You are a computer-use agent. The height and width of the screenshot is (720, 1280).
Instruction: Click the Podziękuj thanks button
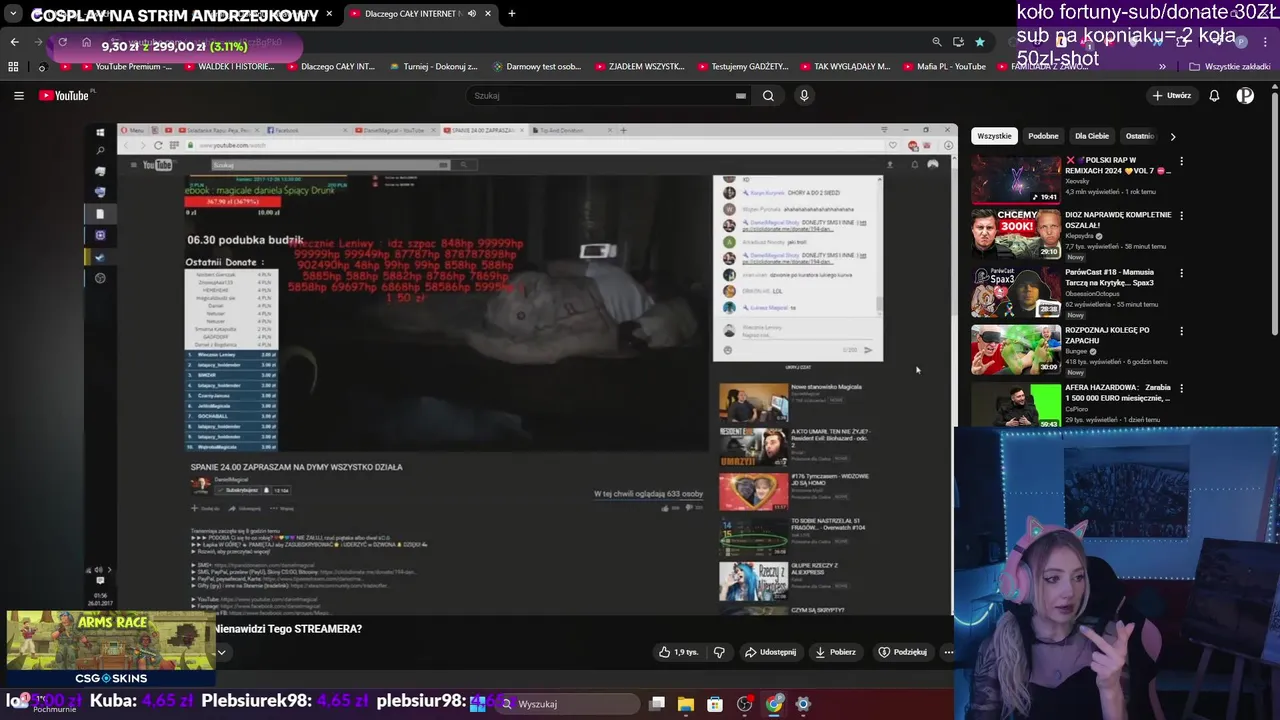pyautogui.click(x=903, y=652)
